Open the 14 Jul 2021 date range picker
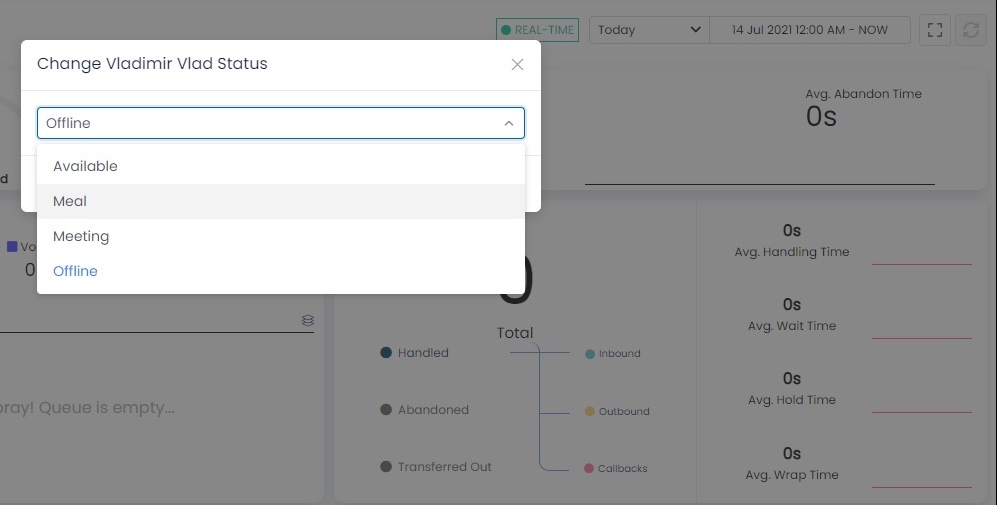Viewport: 997px width, 505px height. point(809,30)
